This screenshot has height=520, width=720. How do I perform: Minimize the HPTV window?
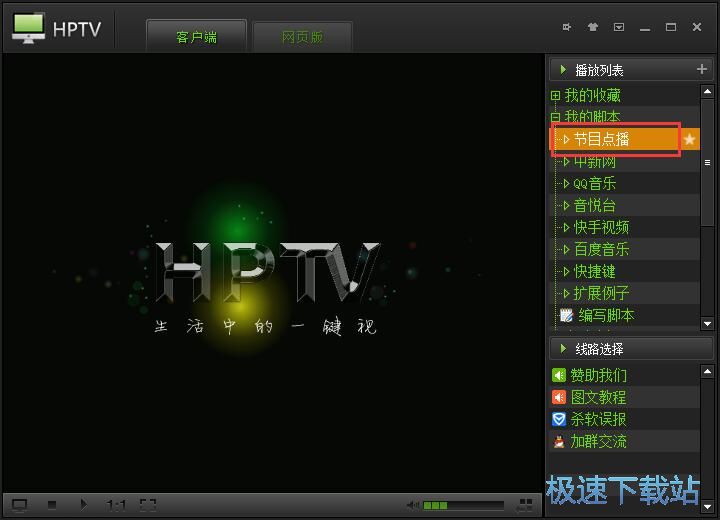point(645,28)
